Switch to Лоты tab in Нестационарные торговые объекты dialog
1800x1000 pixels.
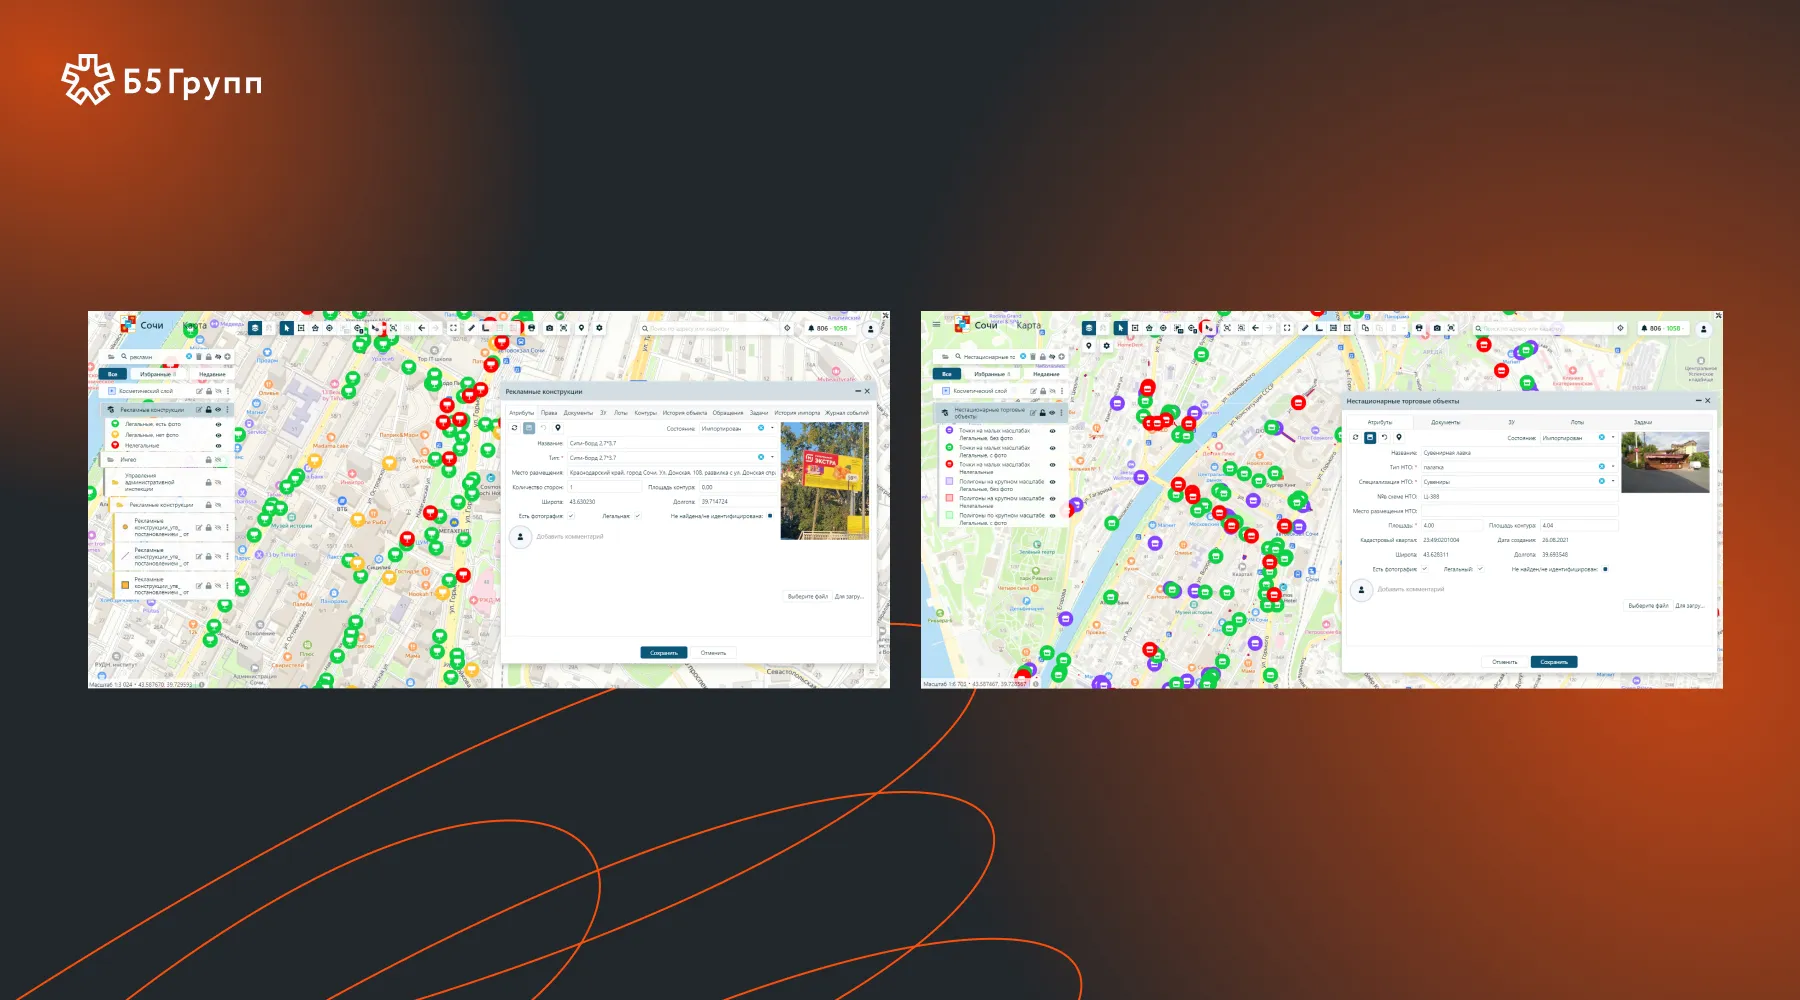1577,422
